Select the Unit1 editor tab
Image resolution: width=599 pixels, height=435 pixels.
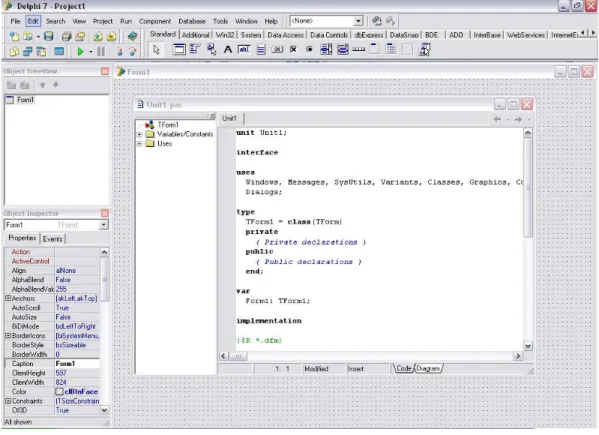click(x=229, y=118)
